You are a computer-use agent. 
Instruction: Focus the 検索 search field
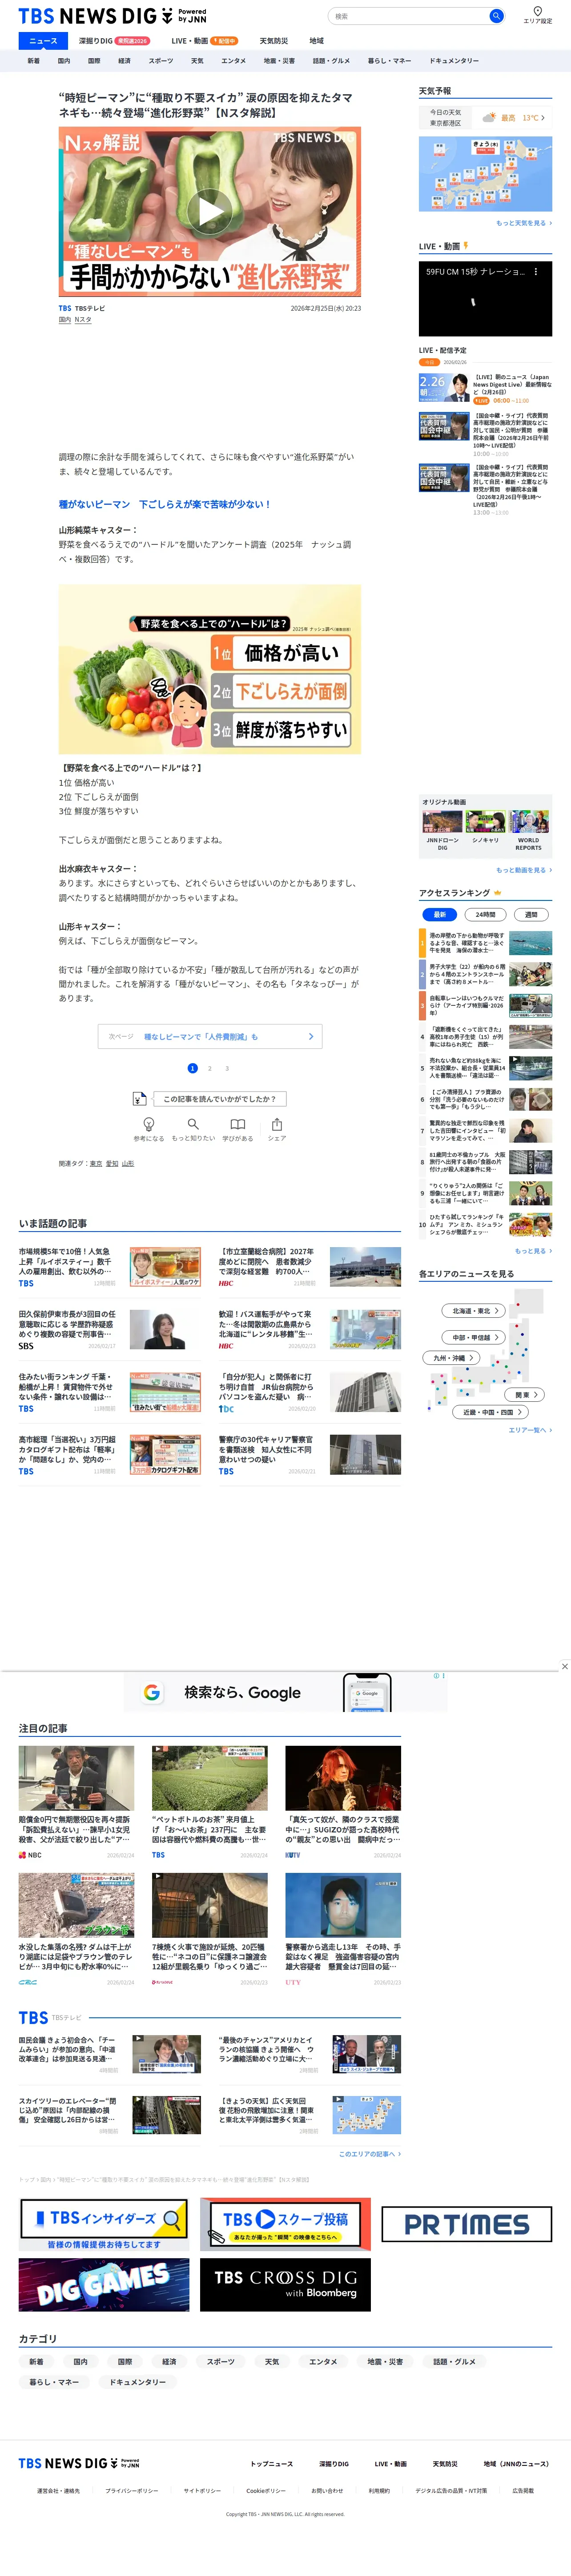(x=408, y=16)
